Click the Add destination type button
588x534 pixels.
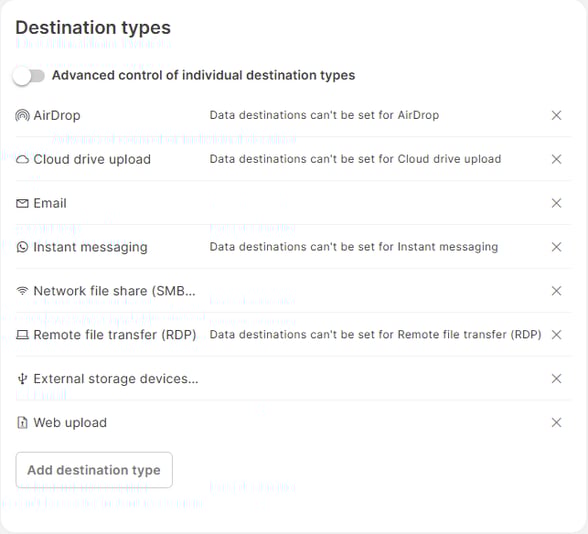point(94,470)
